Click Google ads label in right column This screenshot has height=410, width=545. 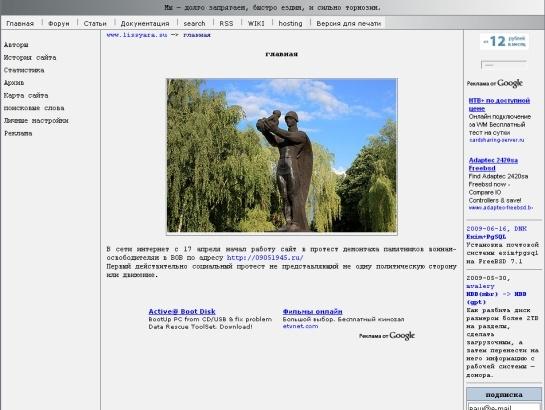pyautogui.click(x=495, y=83)
